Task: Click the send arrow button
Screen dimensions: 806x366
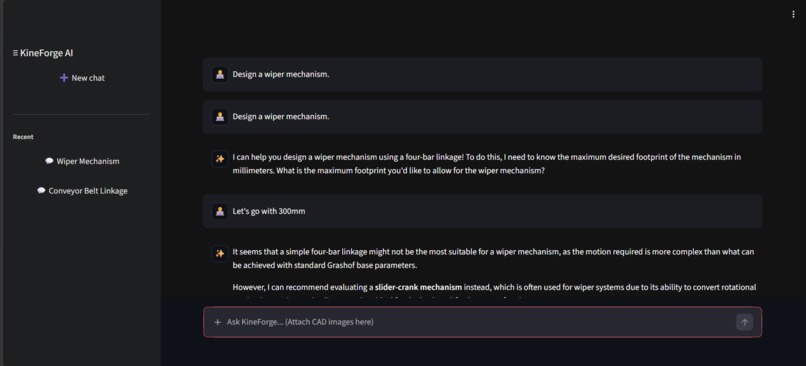Action: click(x=744, y=322)
